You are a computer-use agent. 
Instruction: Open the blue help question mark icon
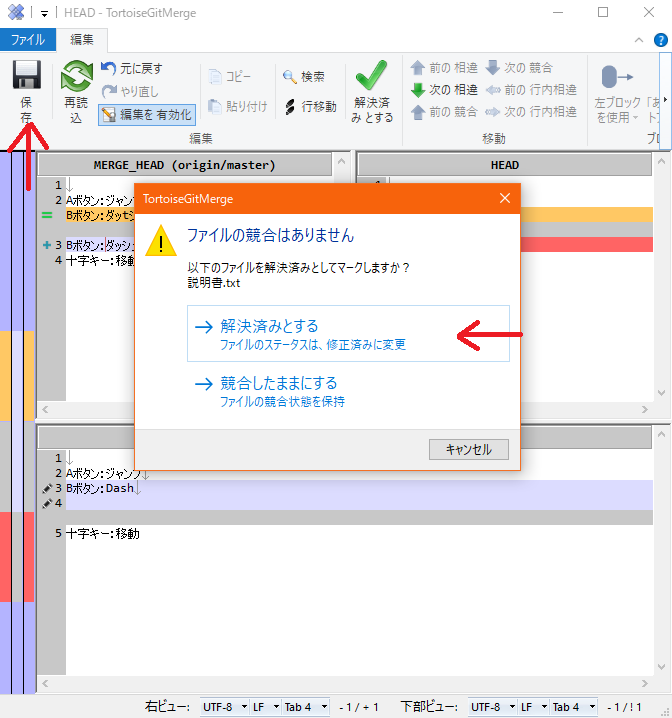(x=661, y=40)
